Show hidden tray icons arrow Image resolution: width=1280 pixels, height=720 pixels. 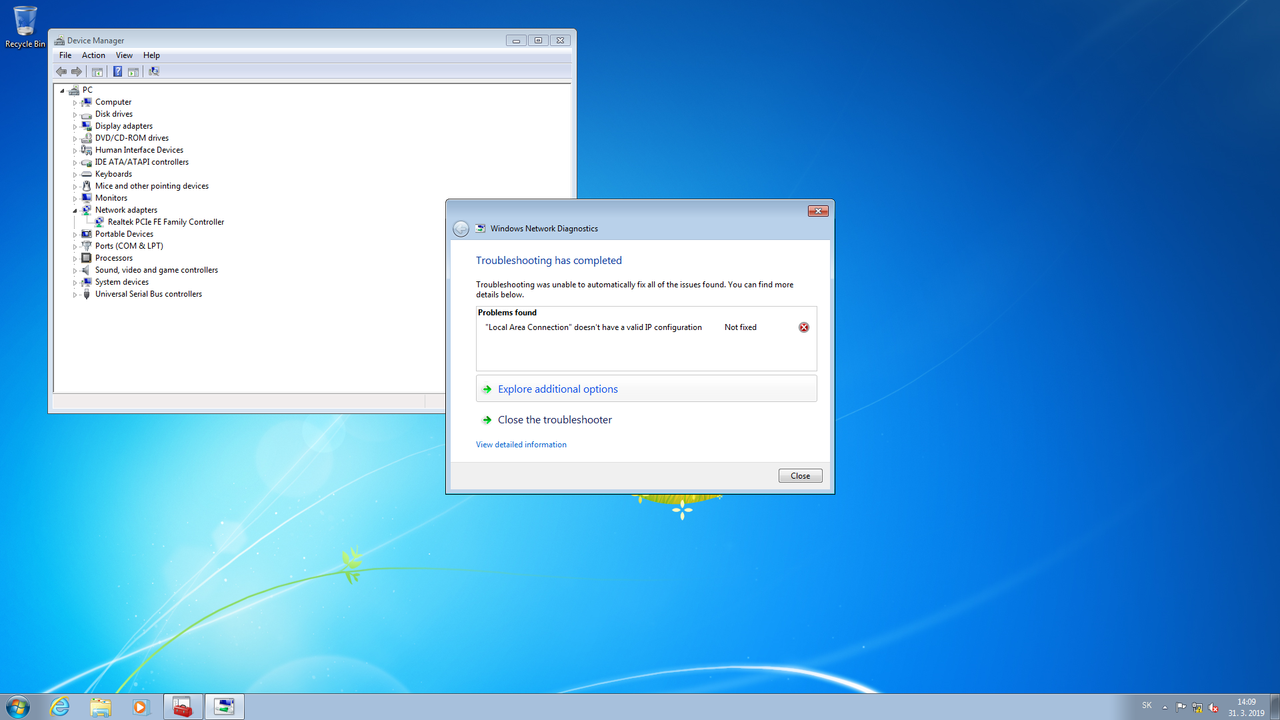tap(1166, 707)
